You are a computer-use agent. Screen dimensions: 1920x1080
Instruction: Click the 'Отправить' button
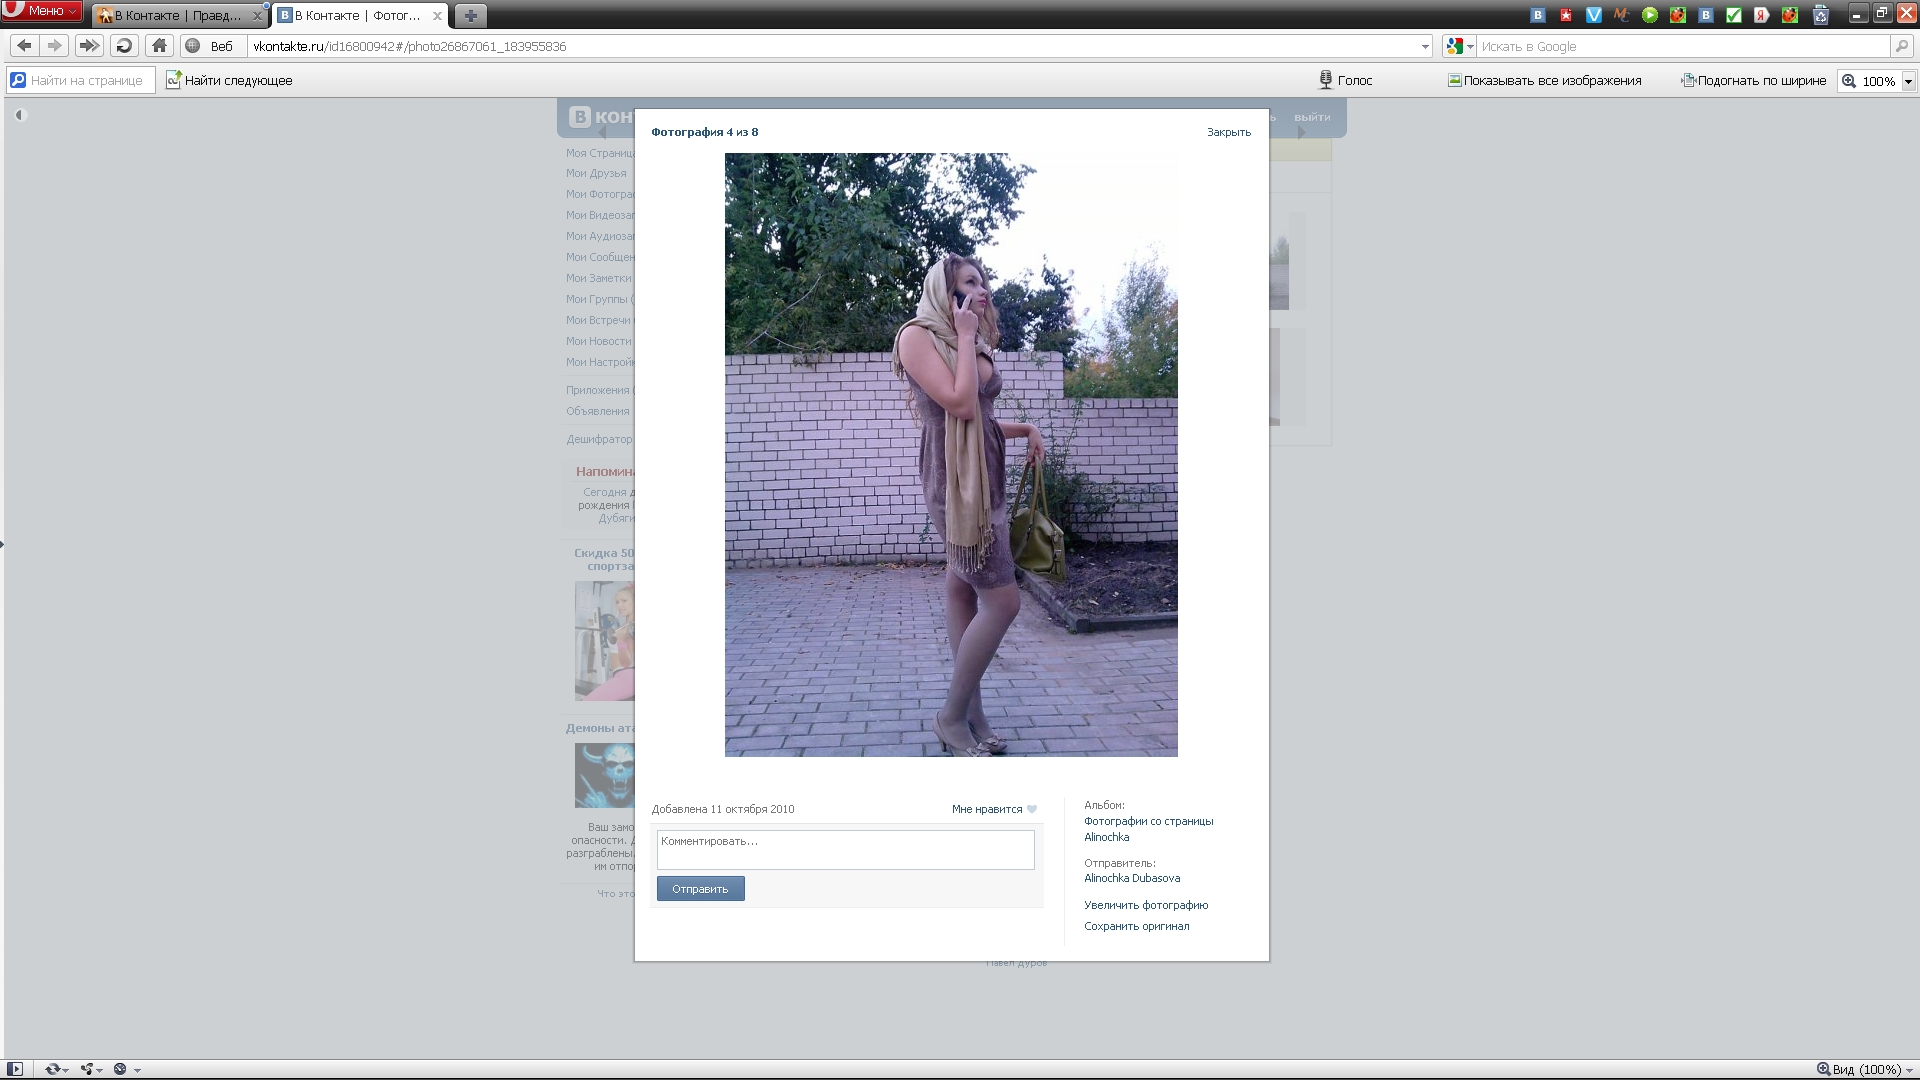click(x=700, y=889)
